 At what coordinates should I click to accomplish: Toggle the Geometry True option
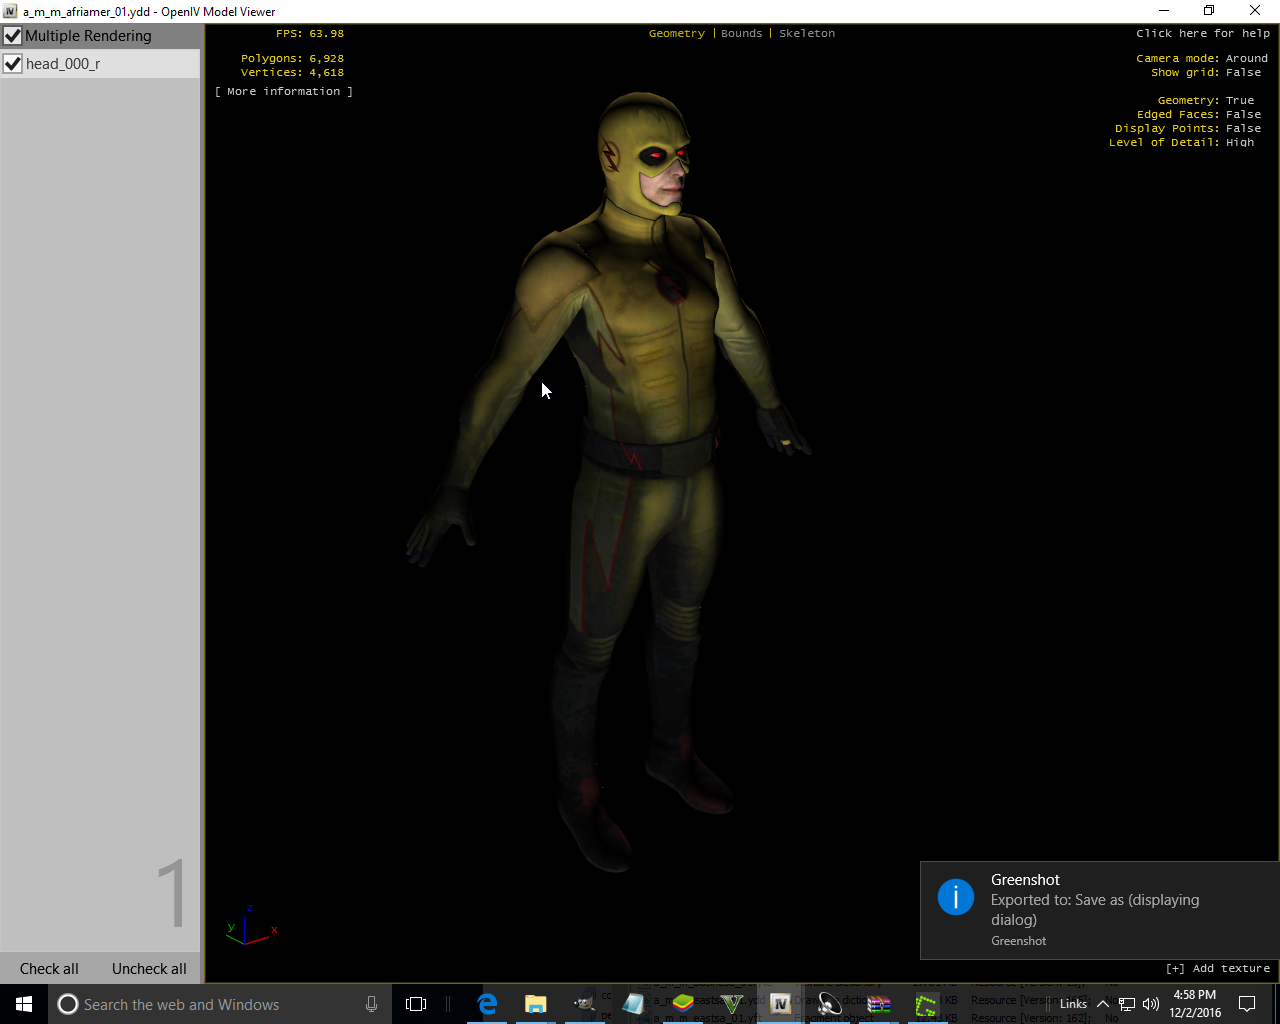(x=1206, y=100)
